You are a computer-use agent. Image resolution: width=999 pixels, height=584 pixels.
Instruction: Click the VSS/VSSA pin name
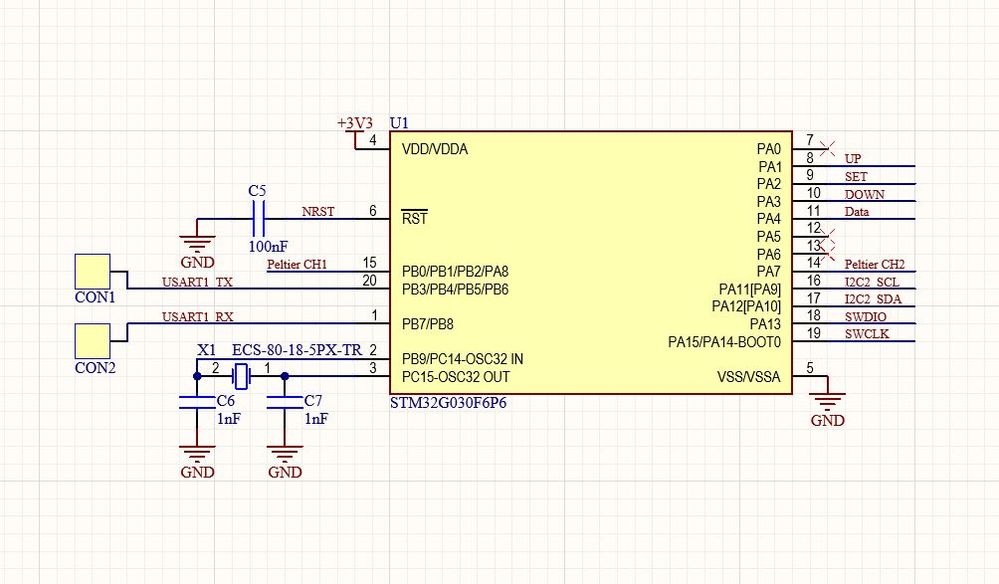(x=749, y=377)
